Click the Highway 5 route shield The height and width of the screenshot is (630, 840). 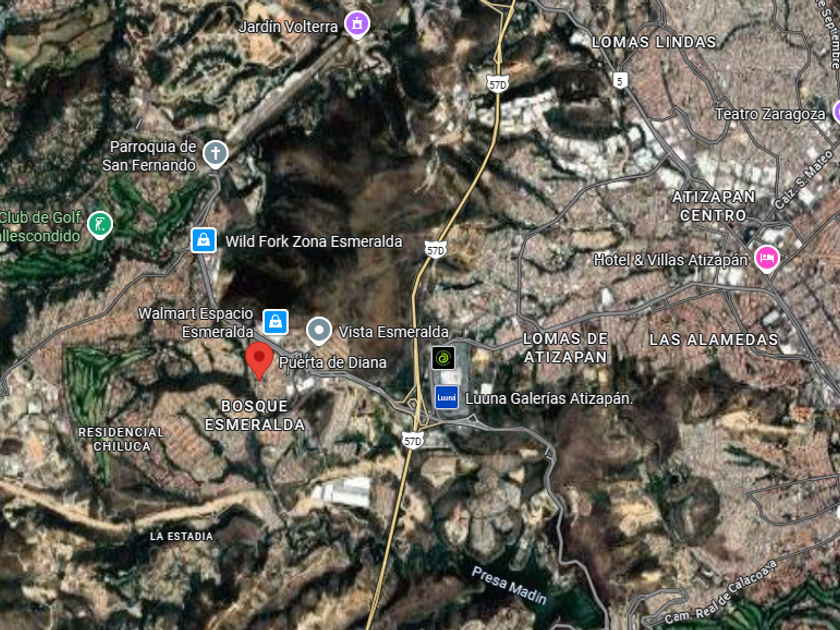point(620,81)
